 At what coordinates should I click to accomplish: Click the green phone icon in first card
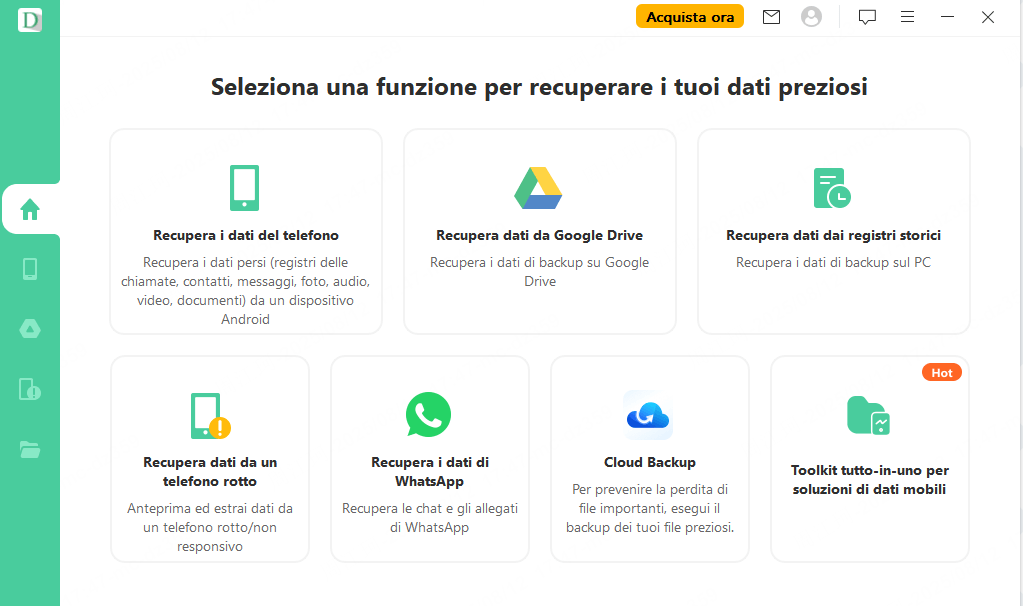click(x=245, y=188)
